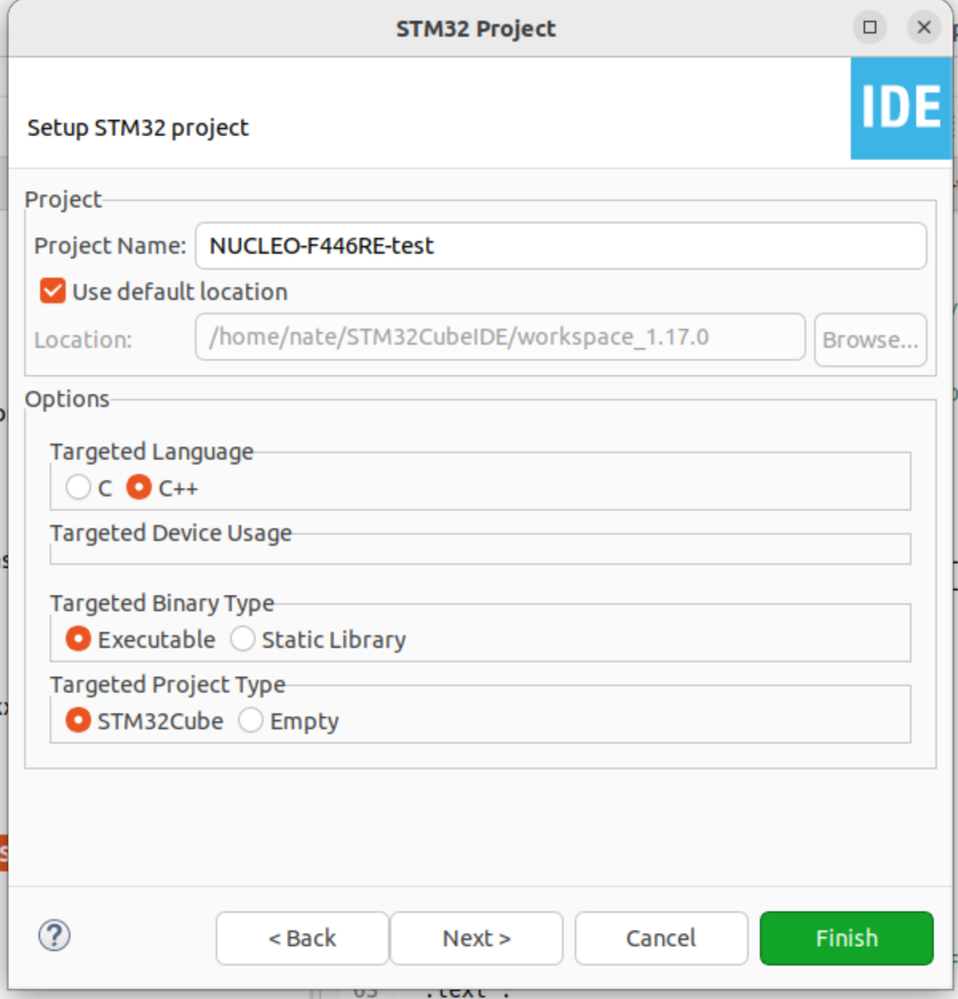
Task: Select C++ as targeted language
Action: click(139, 487)
